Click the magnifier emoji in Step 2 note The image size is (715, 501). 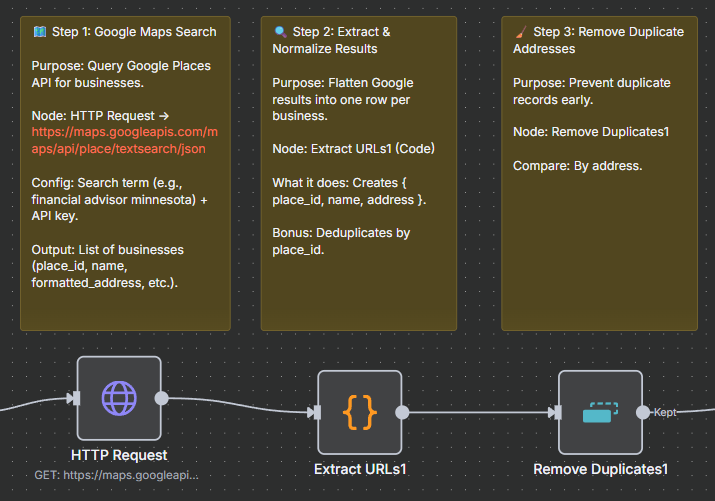pyautogui.click(x=280, y=31)
